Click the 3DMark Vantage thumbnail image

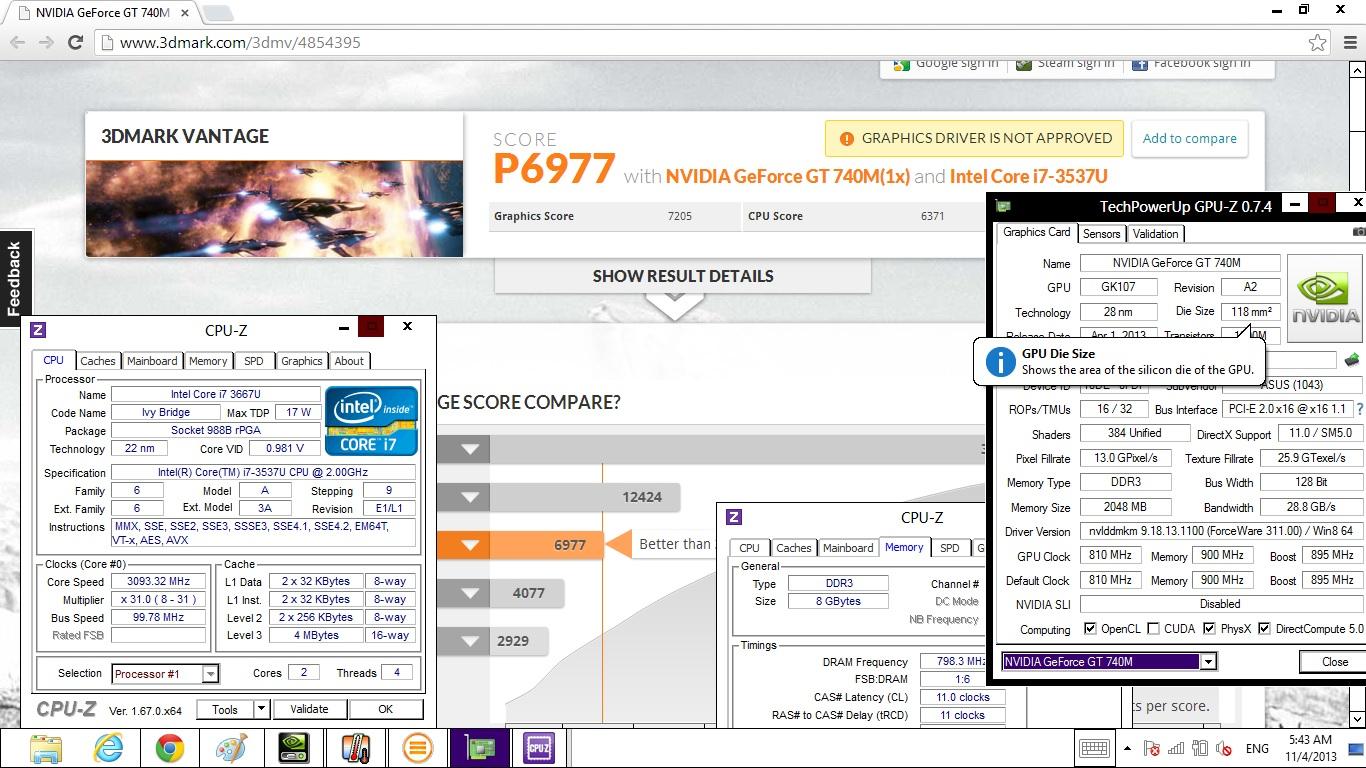click(274, 208)
